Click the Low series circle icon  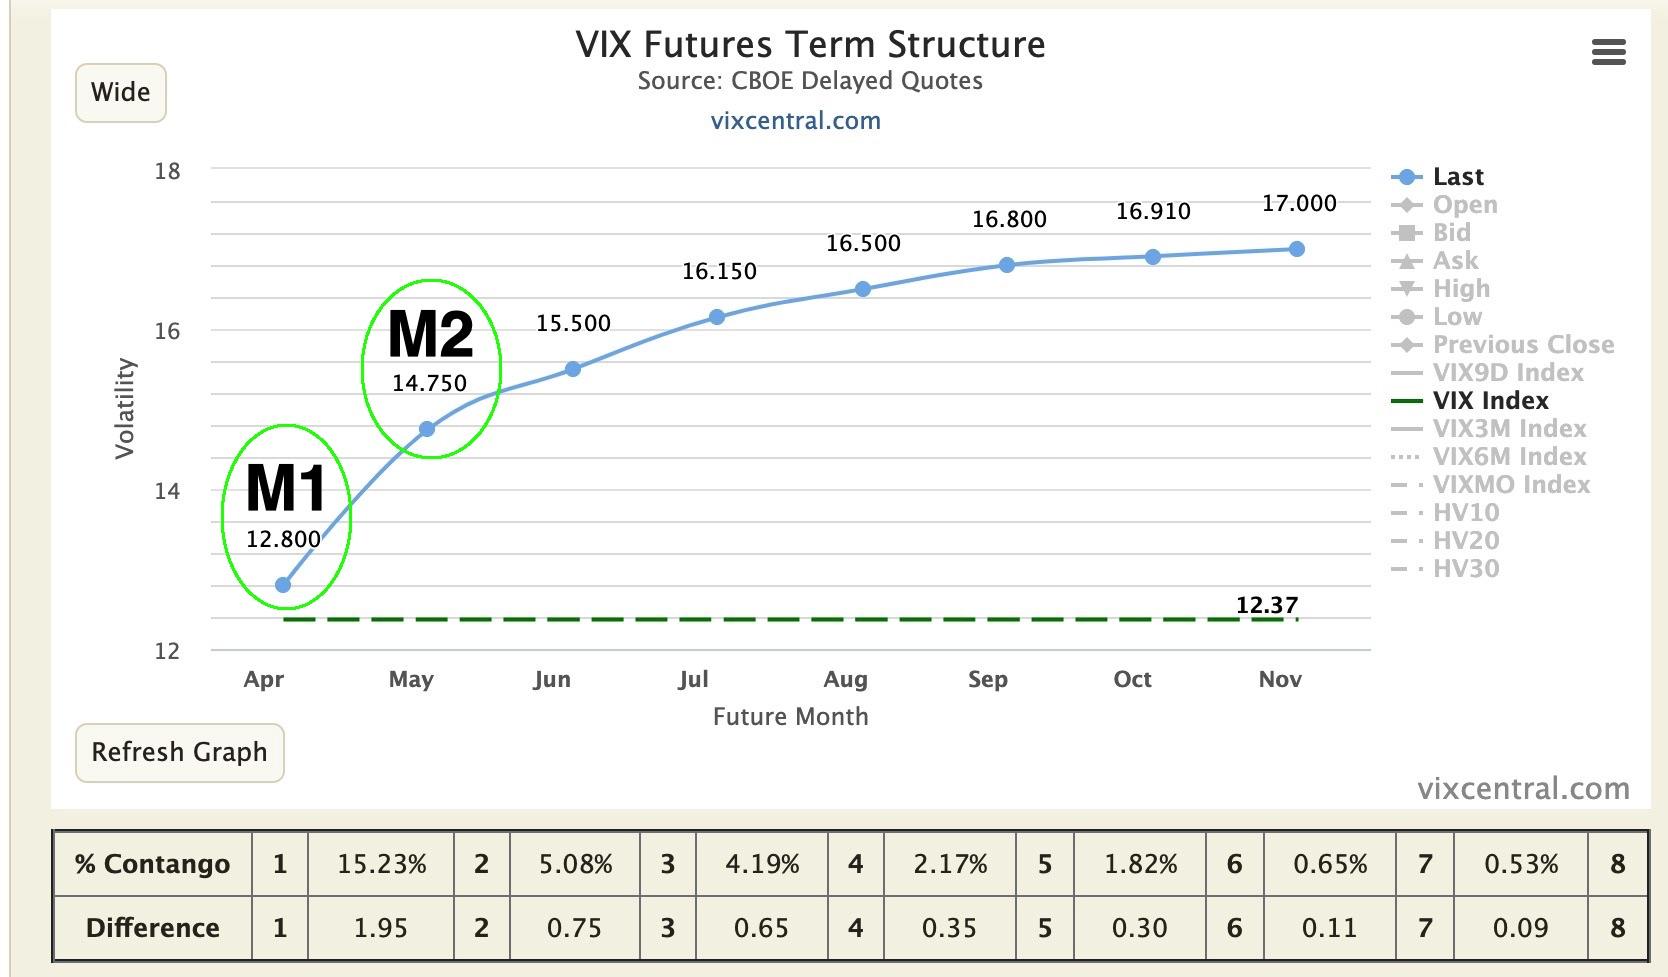point(1405,316)
